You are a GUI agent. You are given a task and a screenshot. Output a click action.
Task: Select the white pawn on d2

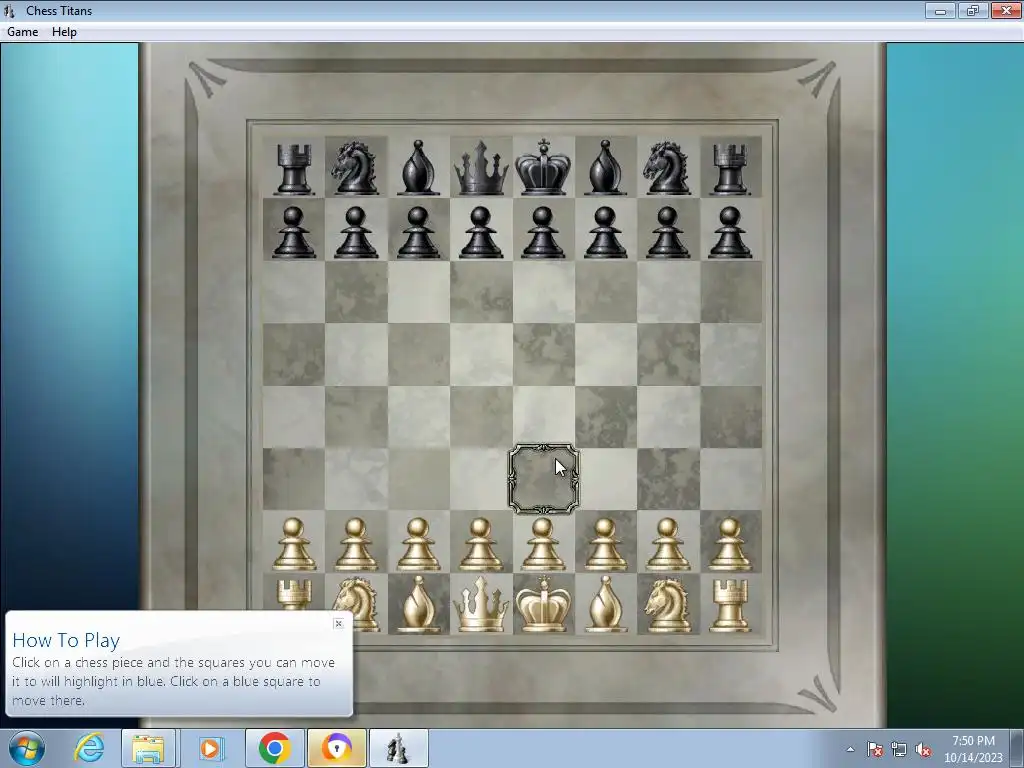click(481, 545)
